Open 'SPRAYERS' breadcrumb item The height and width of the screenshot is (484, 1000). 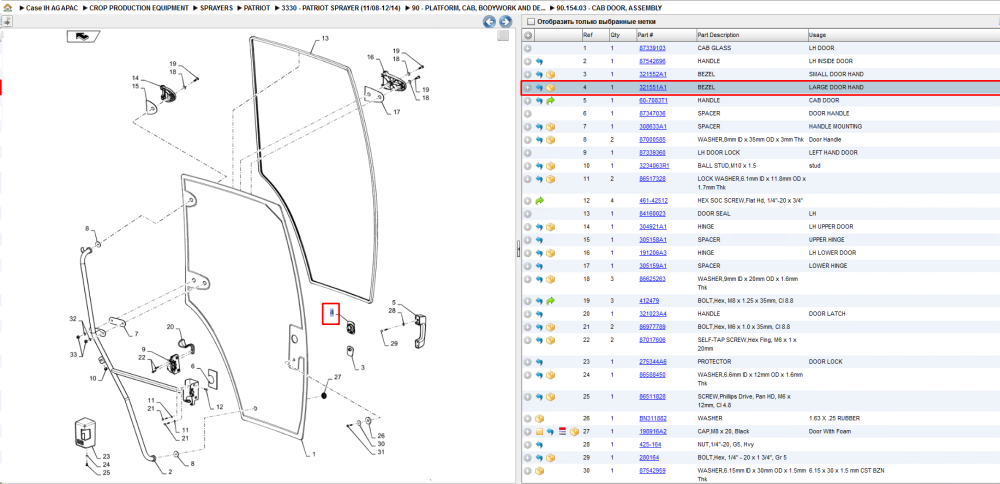[x=214, y=8]
